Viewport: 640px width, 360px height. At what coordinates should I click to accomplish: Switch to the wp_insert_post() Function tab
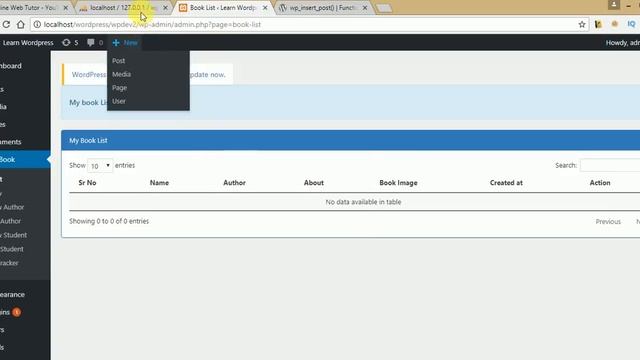(322, 8)
